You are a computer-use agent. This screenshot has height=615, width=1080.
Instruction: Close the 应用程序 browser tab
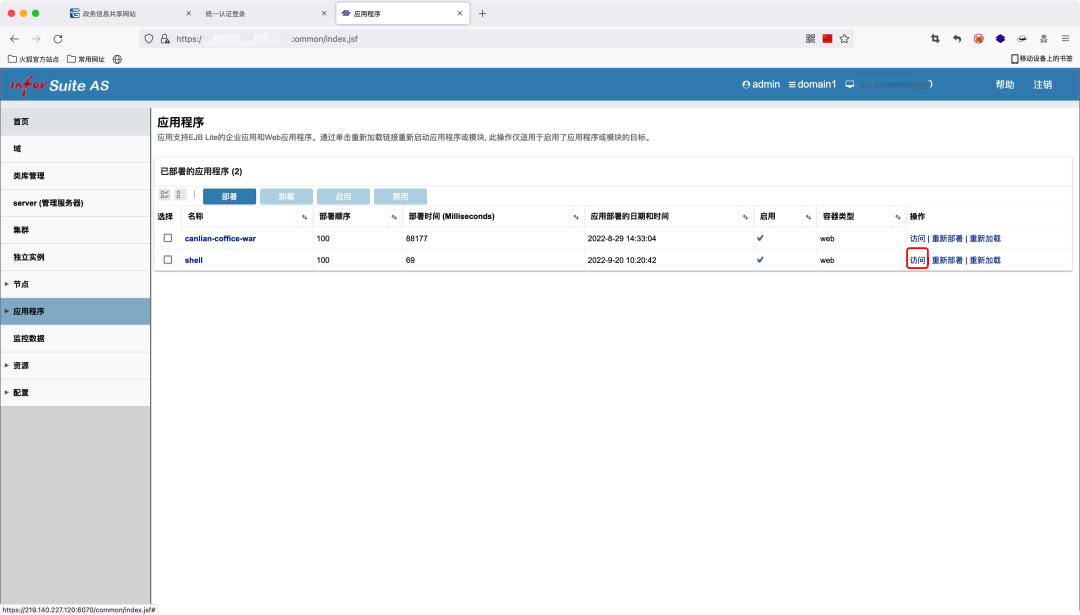tap(459, 14)
